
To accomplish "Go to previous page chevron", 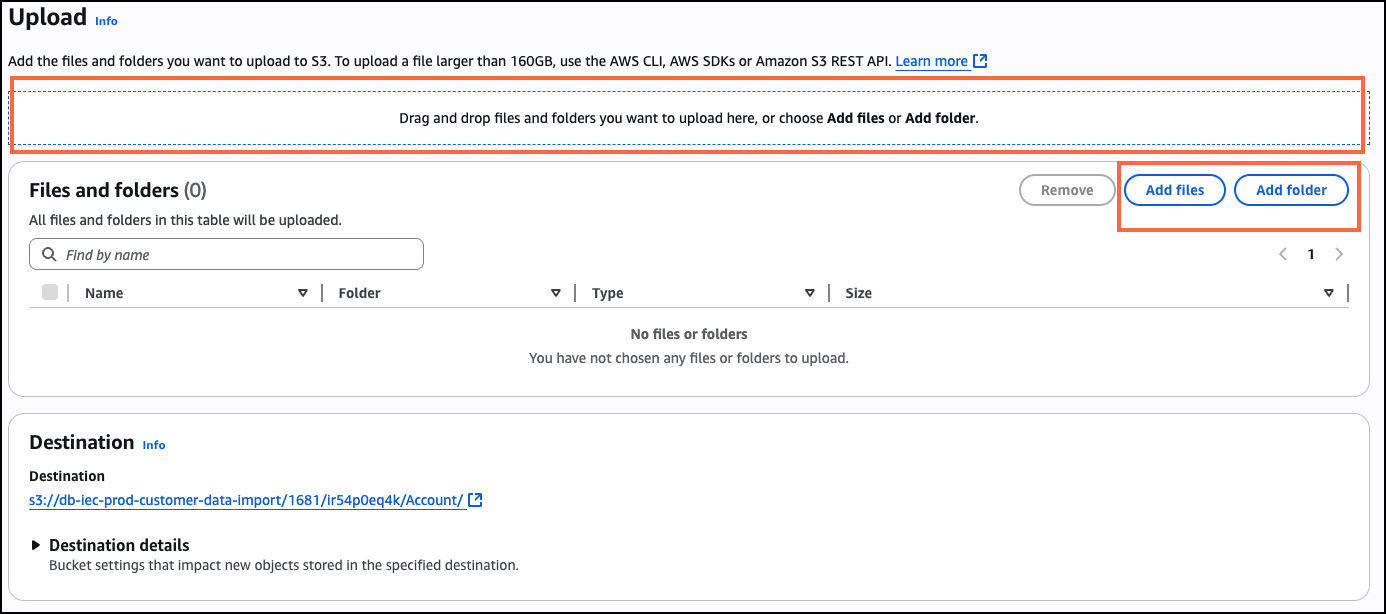I will 1283,254.
